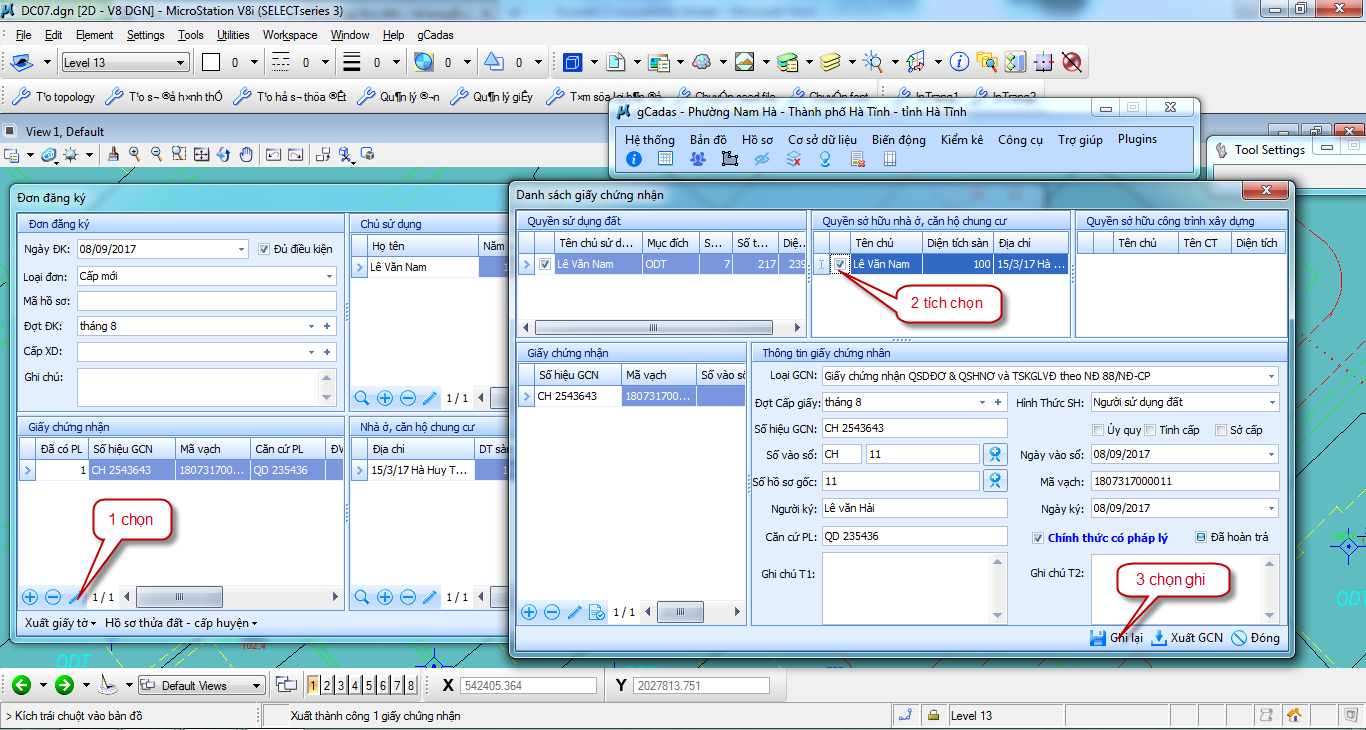Screen dimensions: 1366x730
Task: Click the search icon beside Số vào sổ
Action: [x=994, y=455]
